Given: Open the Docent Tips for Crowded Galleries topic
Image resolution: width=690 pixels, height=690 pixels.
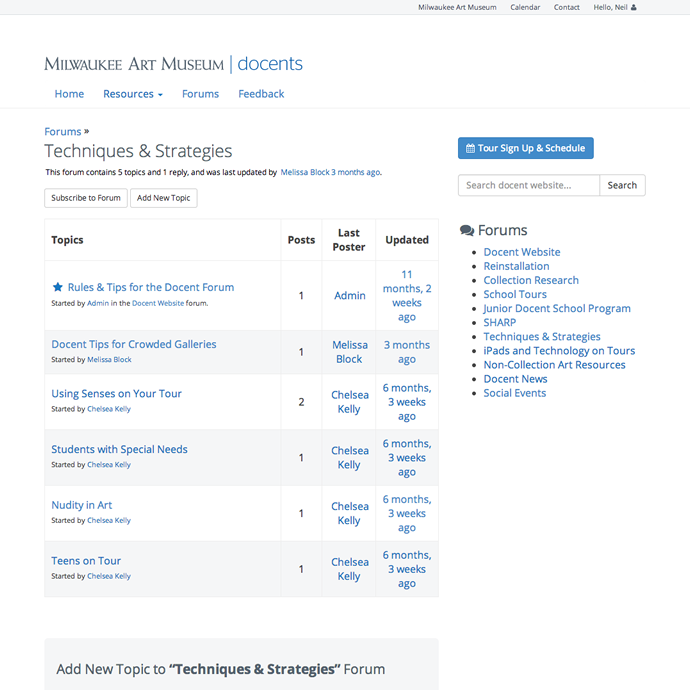Looking at the screenshot, I should pos(134,344).
